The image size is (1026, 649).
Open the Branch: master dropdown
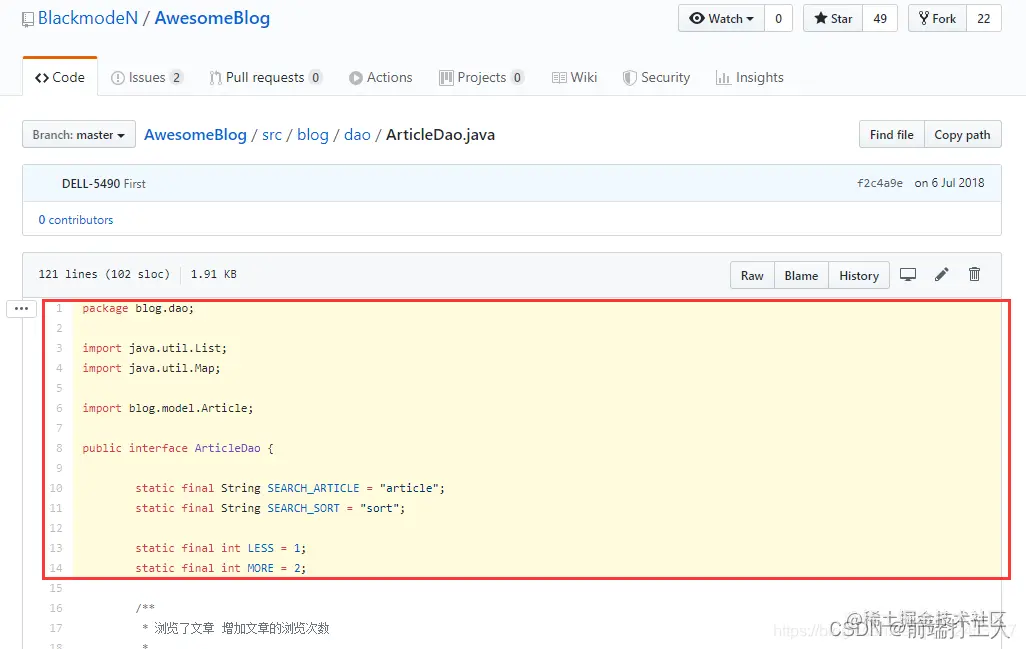coord(79,134)
